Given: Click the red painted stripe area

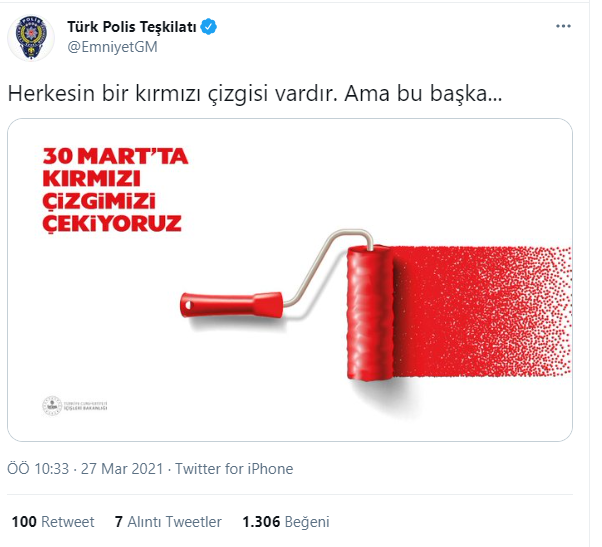Looking at the screenshot, I should pos(482,311).
